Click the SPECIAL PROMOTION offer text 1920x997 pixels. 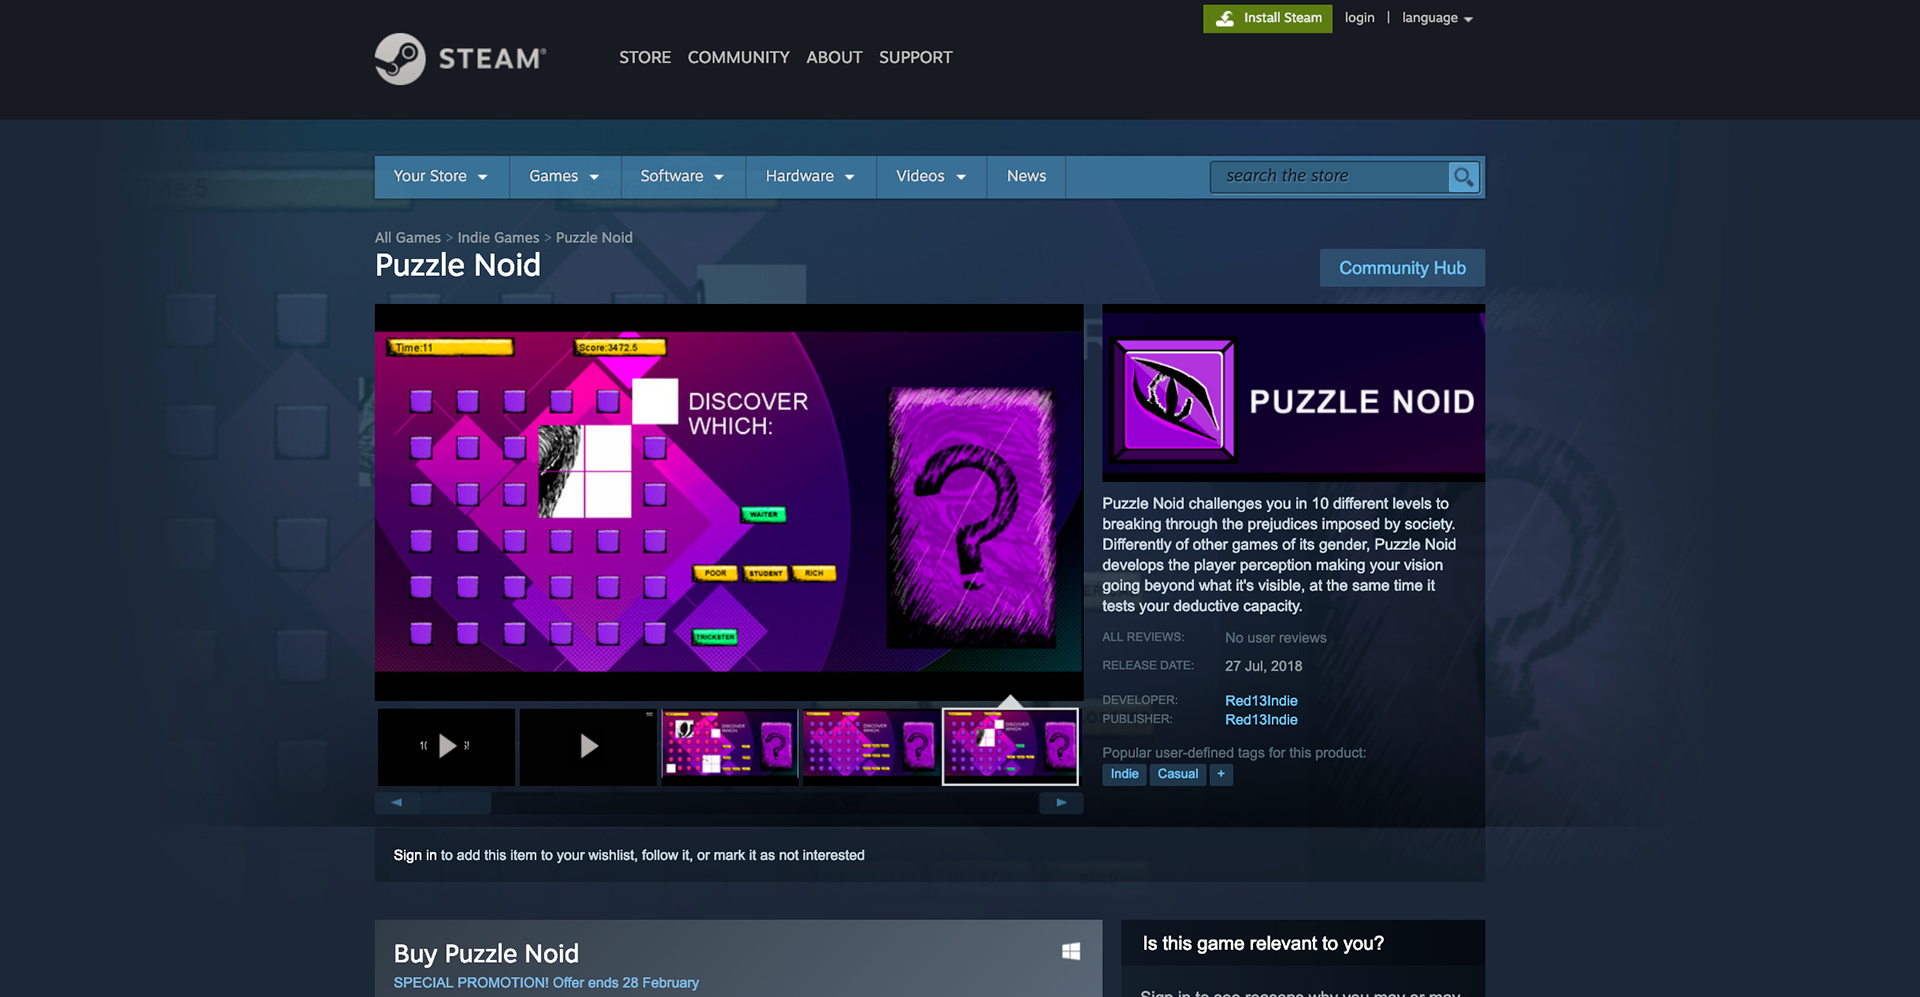tap(546, 983)
